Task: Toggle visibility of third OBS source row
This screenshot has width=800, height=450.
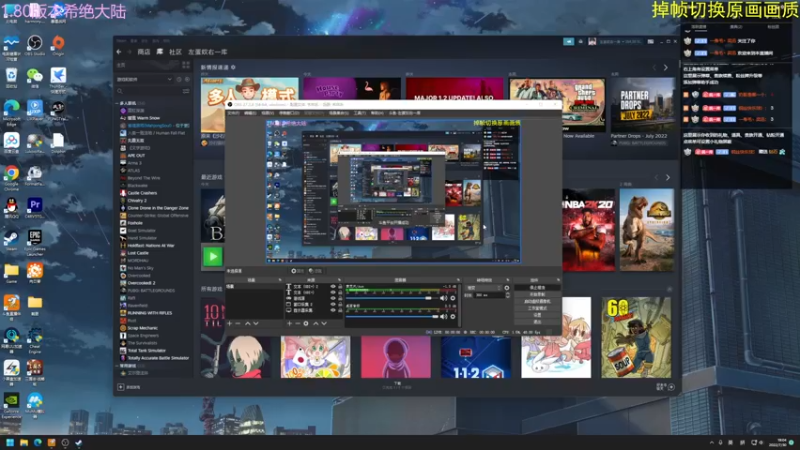Action: [333, 298]
